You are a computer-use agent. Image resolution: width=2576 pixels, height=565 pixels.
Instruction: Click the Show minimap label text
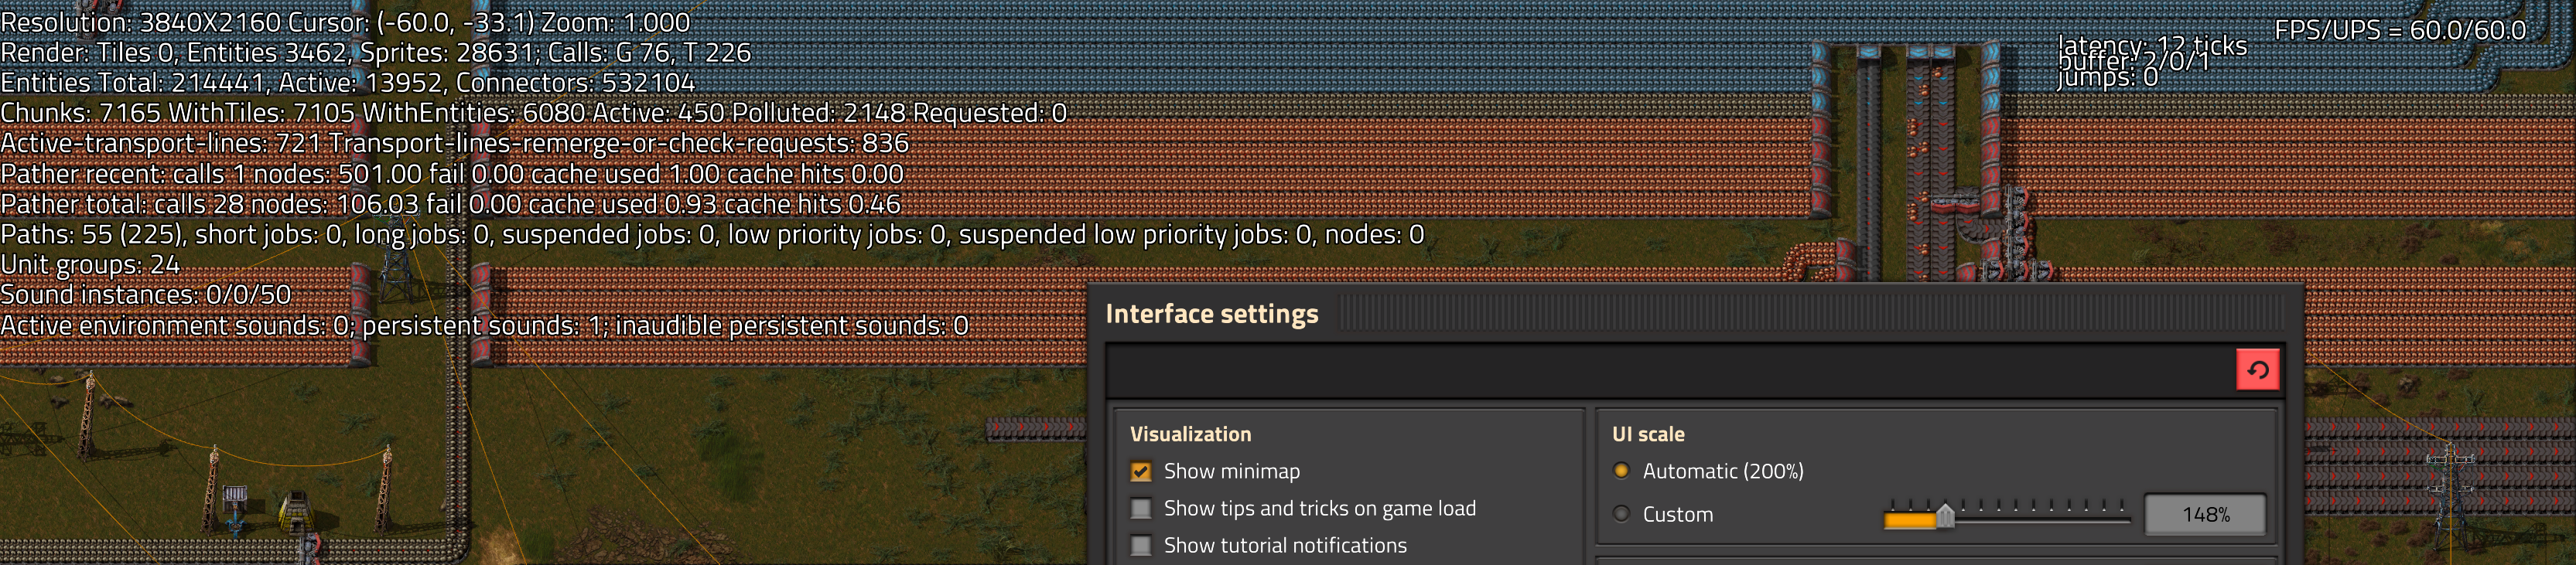1231,471
